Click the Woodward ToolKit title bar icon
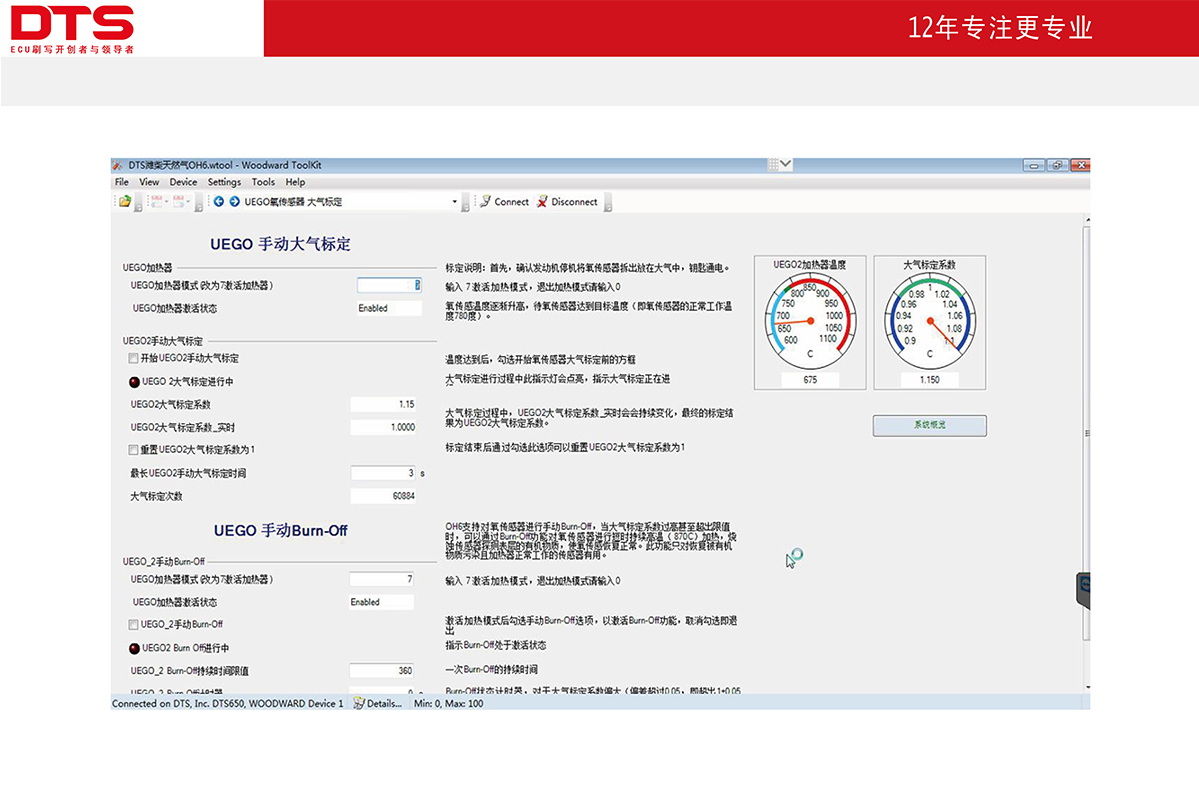The height and width of the screenshot is (801, 1199). [x=118, y=165]
